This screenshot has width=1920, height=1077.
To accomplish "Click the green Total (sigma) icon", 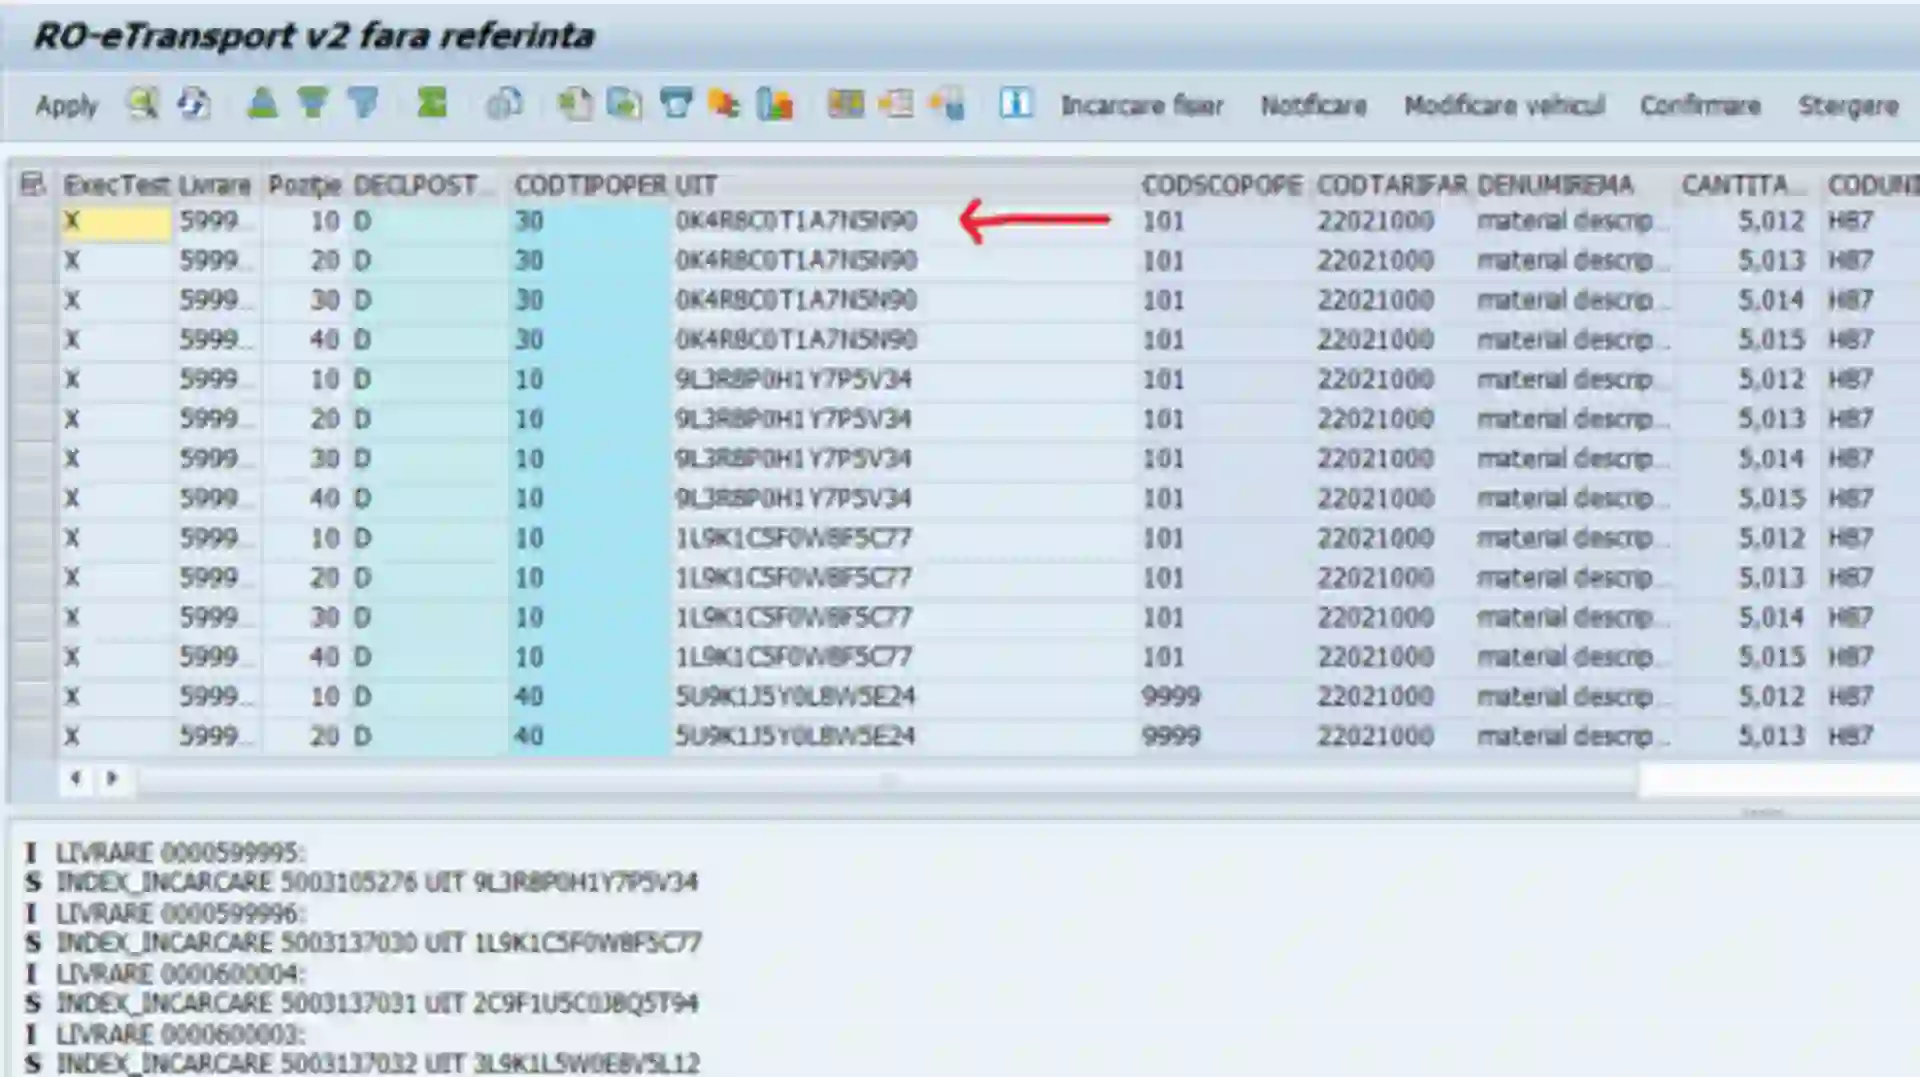I will (x=432, y=104).
